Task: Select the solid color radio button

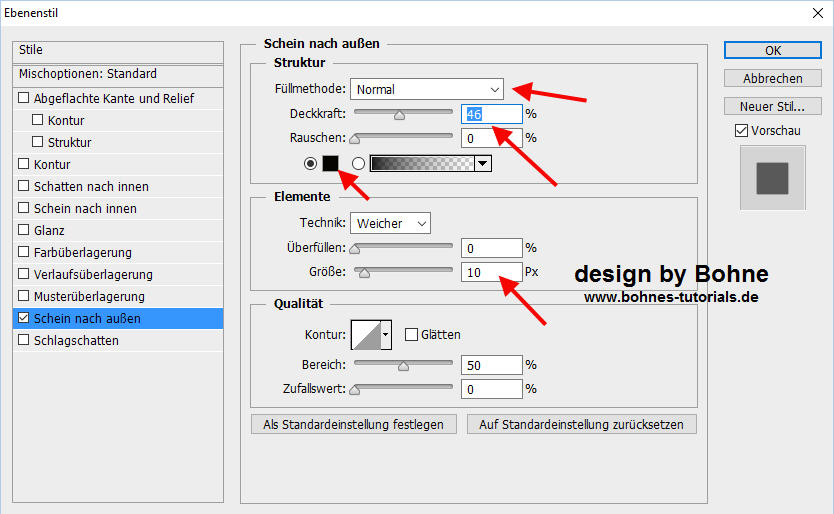Action: click(310, 163)
